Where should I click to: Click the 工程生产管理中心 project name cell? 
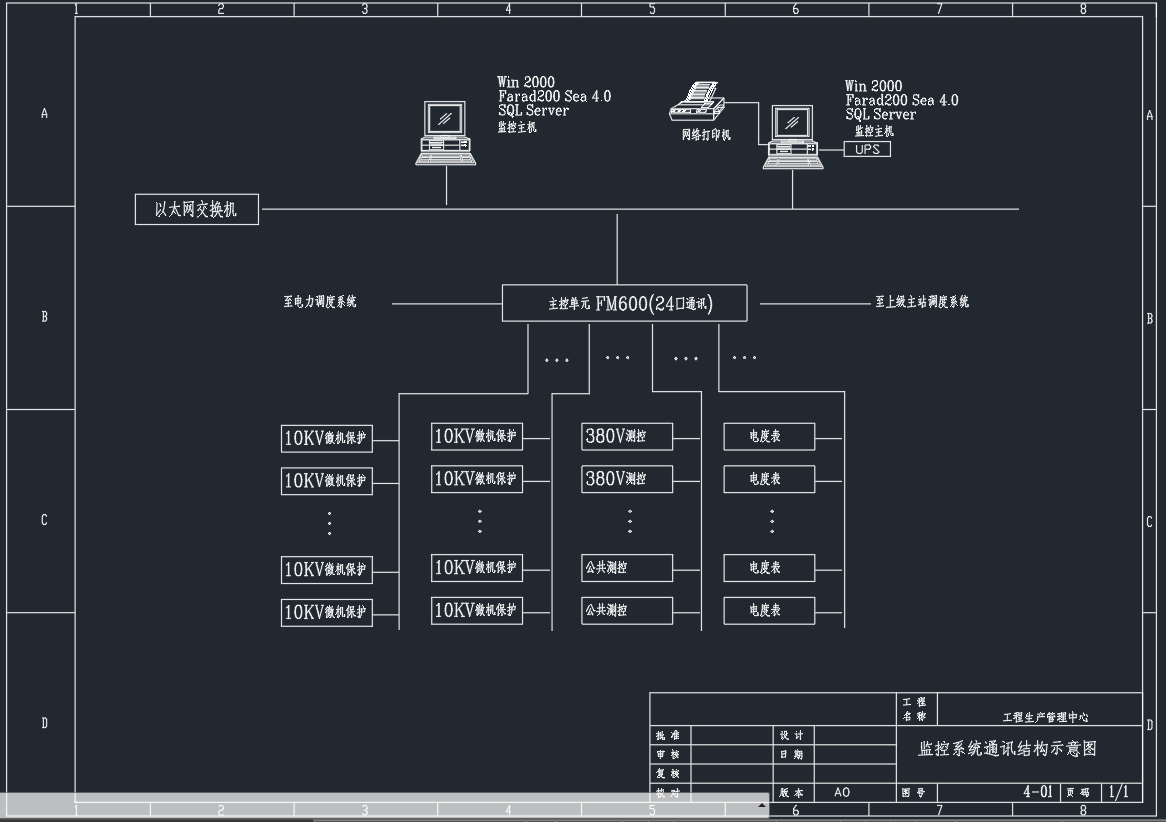click(x=1045, y=717)
